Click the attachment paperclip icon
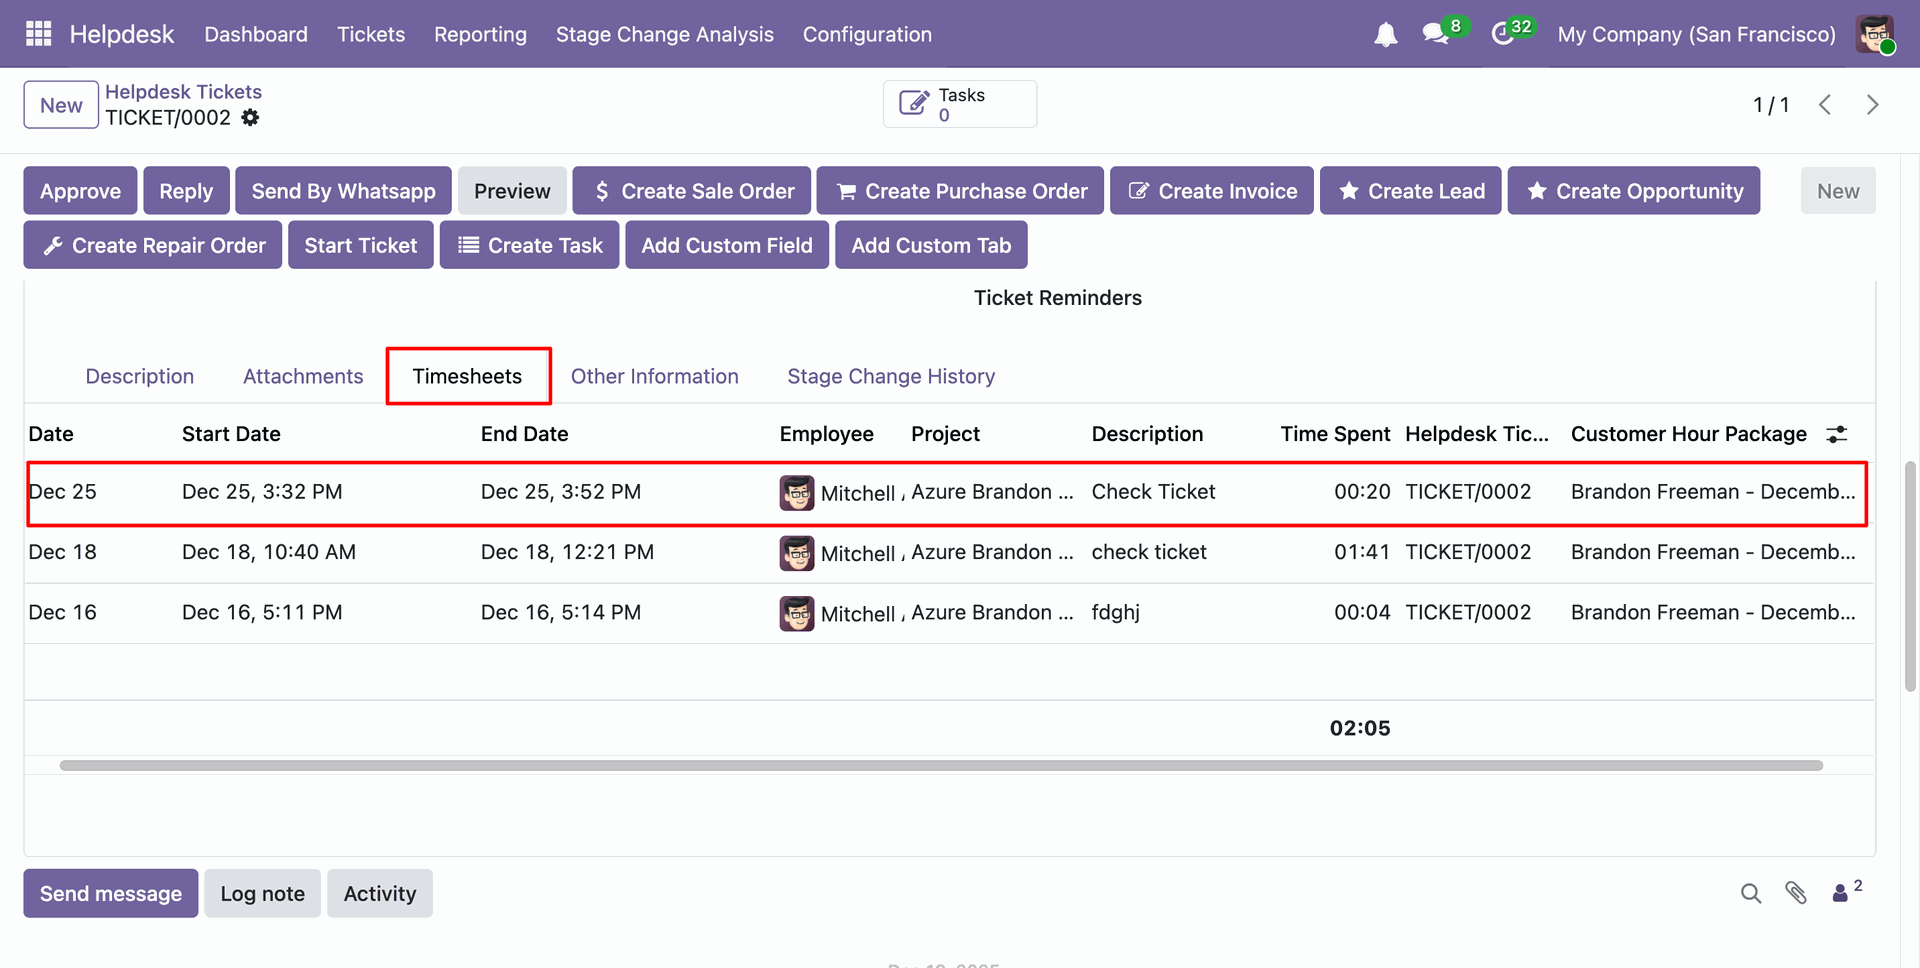 click(x=1796, y=893)
